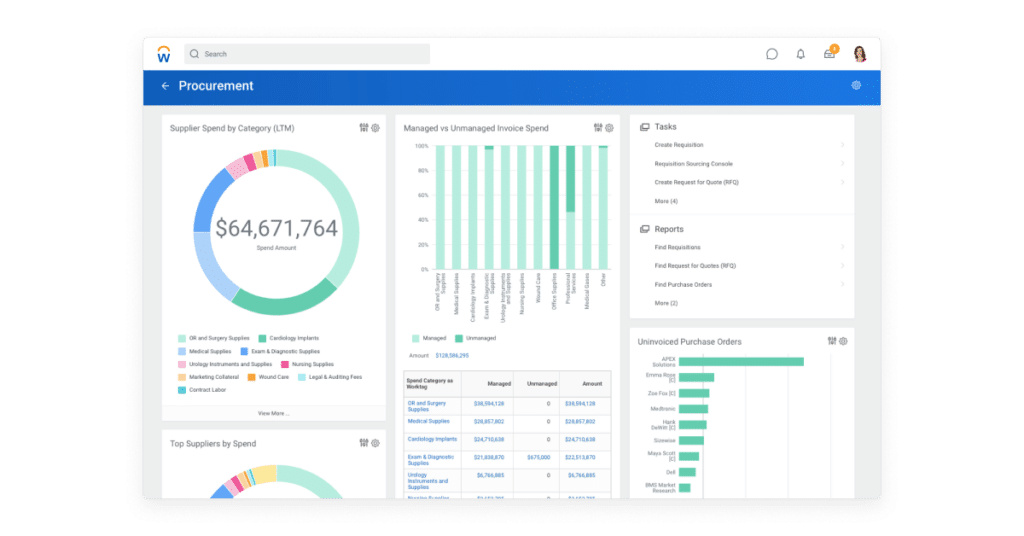Open the Find Requisitions report

[677, 247]
